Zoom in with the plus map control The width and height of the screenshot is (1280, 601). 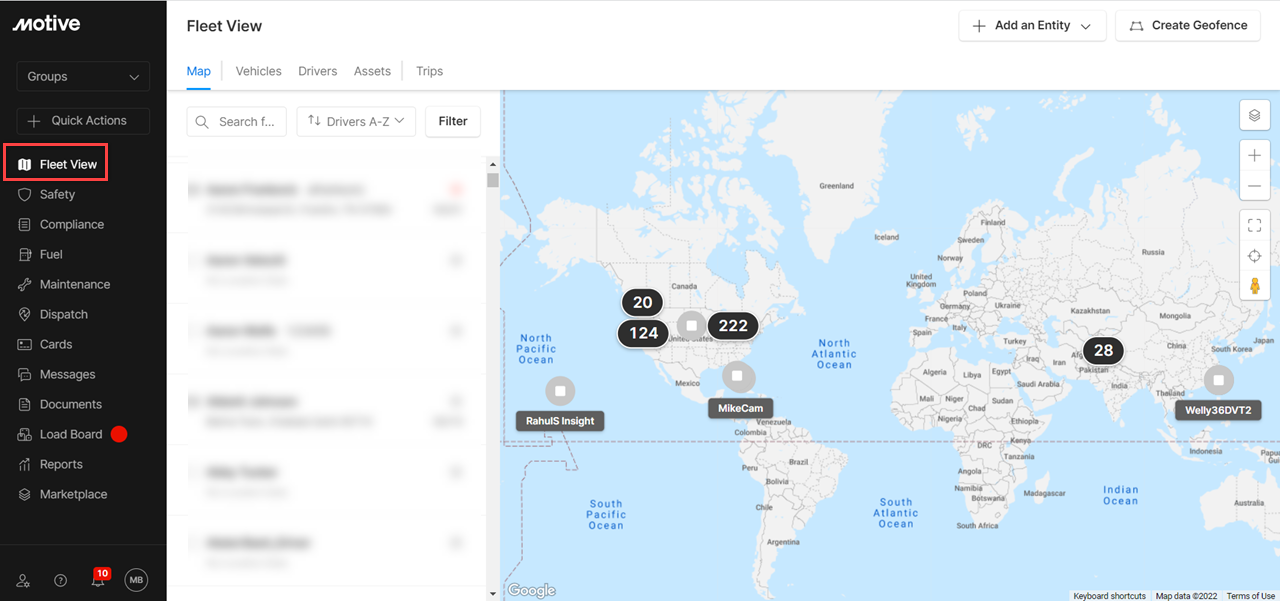pyautogui.click(x=1255, y=156)
